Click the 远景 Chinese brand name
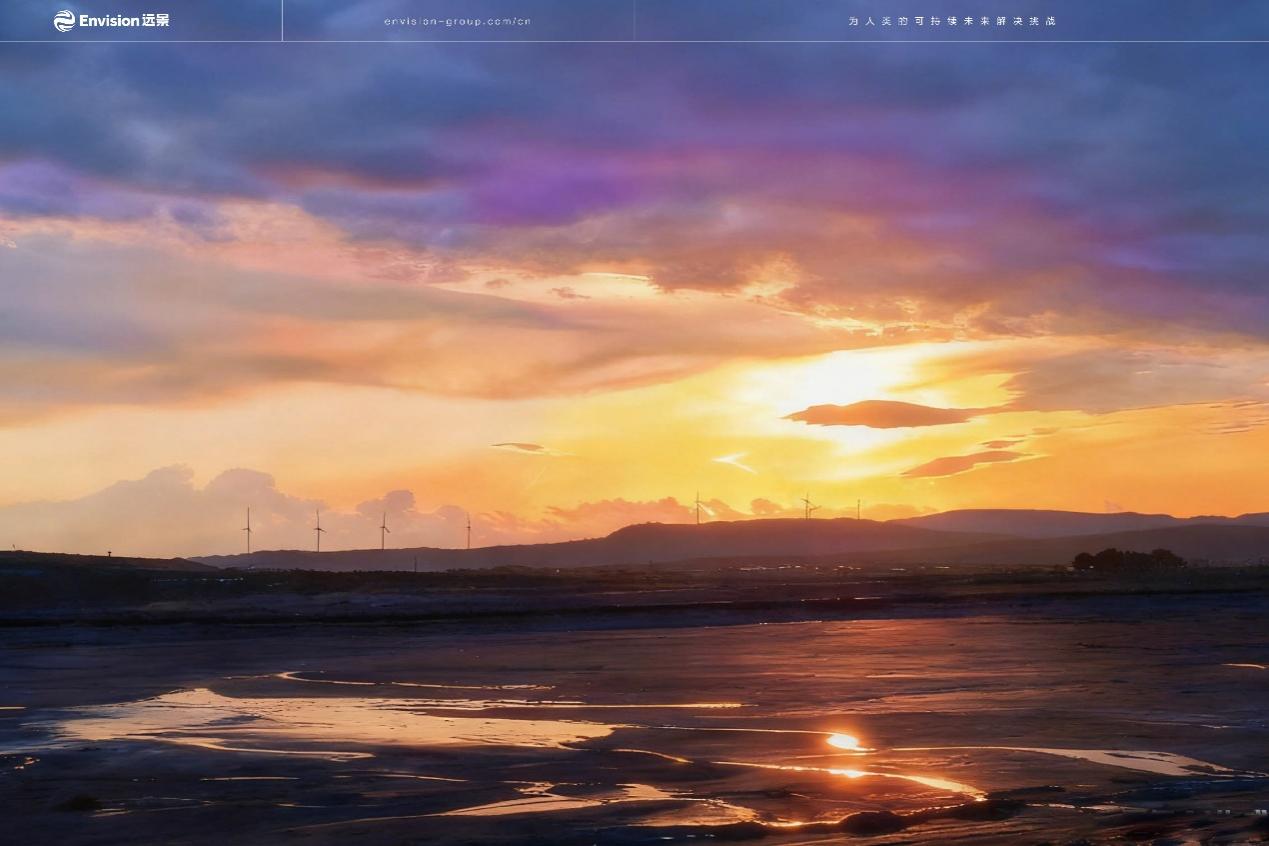The height and width of the screenshot is (846, 1269). [x=155, y=21]
